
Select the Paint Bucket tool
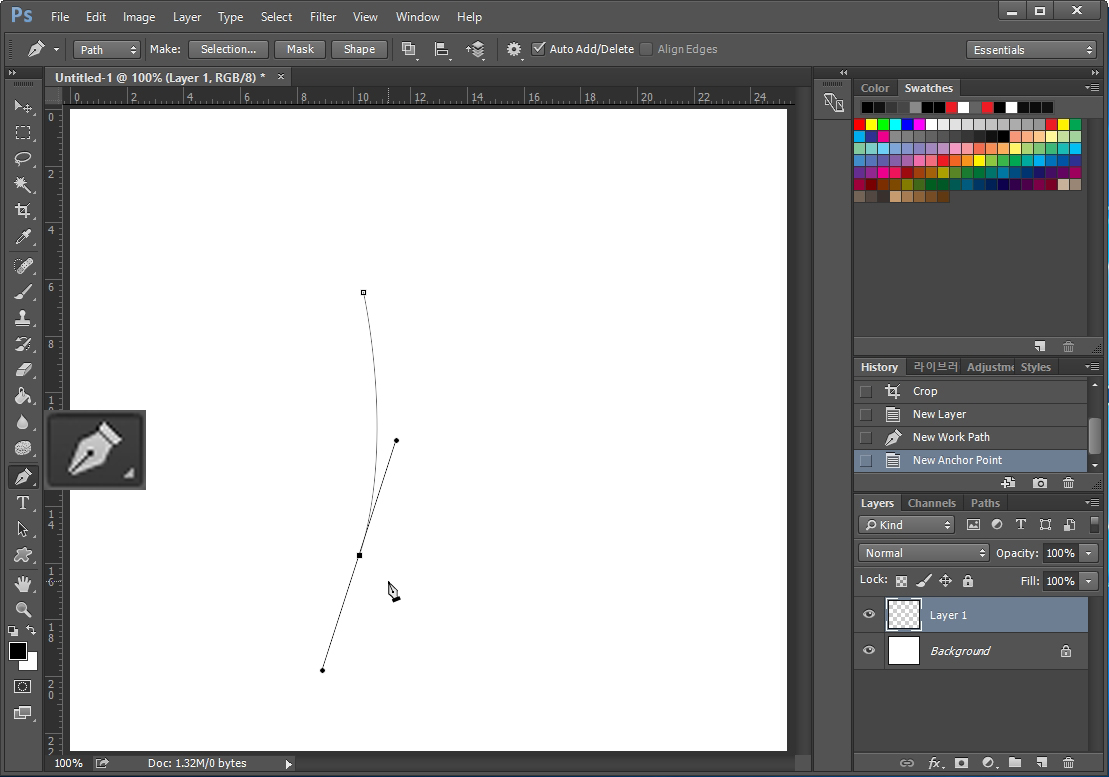23,396
